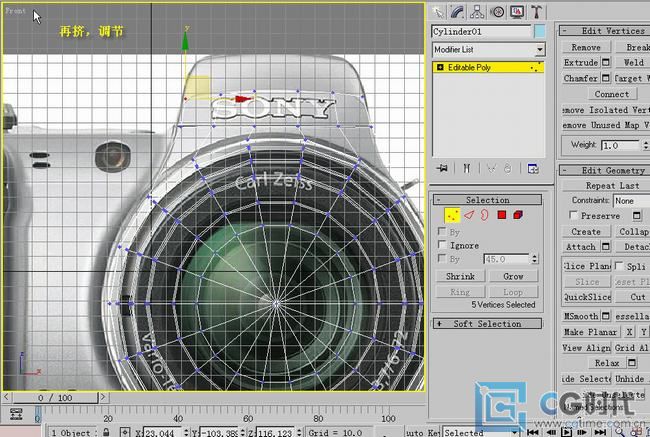Adjust the X coordinate spinner arrows
The width and height of the screenshot is (650, 437).
(186, 432)
